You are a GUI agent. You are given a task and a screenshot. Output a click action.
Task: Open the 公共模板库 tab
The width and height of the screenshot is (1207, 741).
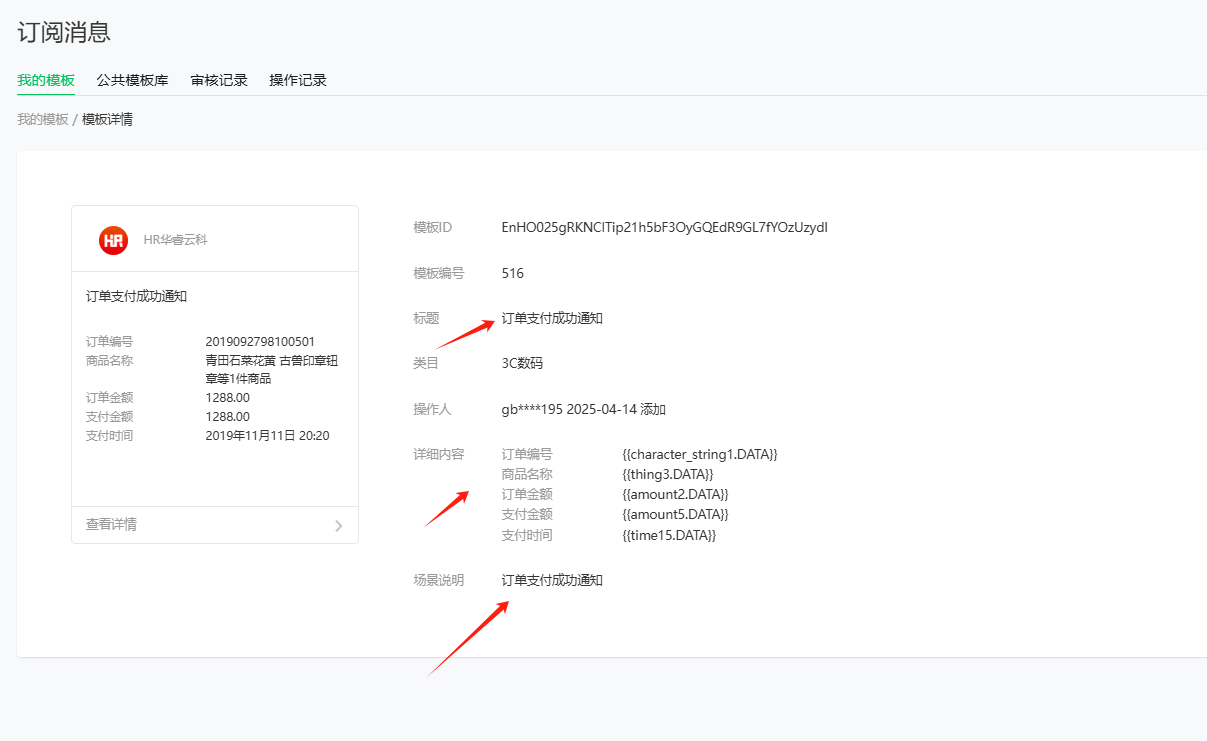(132, 80)
